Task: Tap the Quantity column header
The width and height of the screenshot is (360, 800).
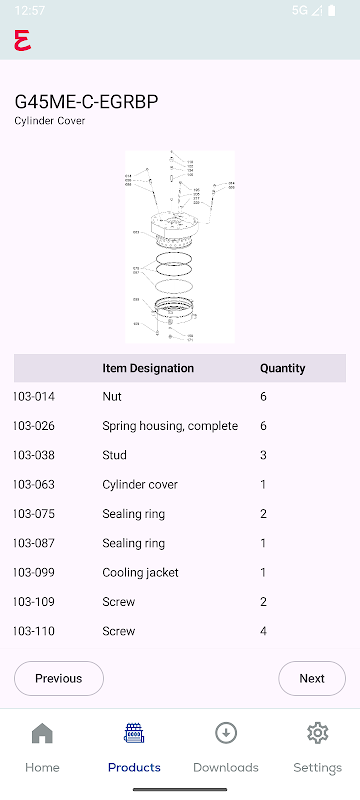Action: tap(282, 368)
